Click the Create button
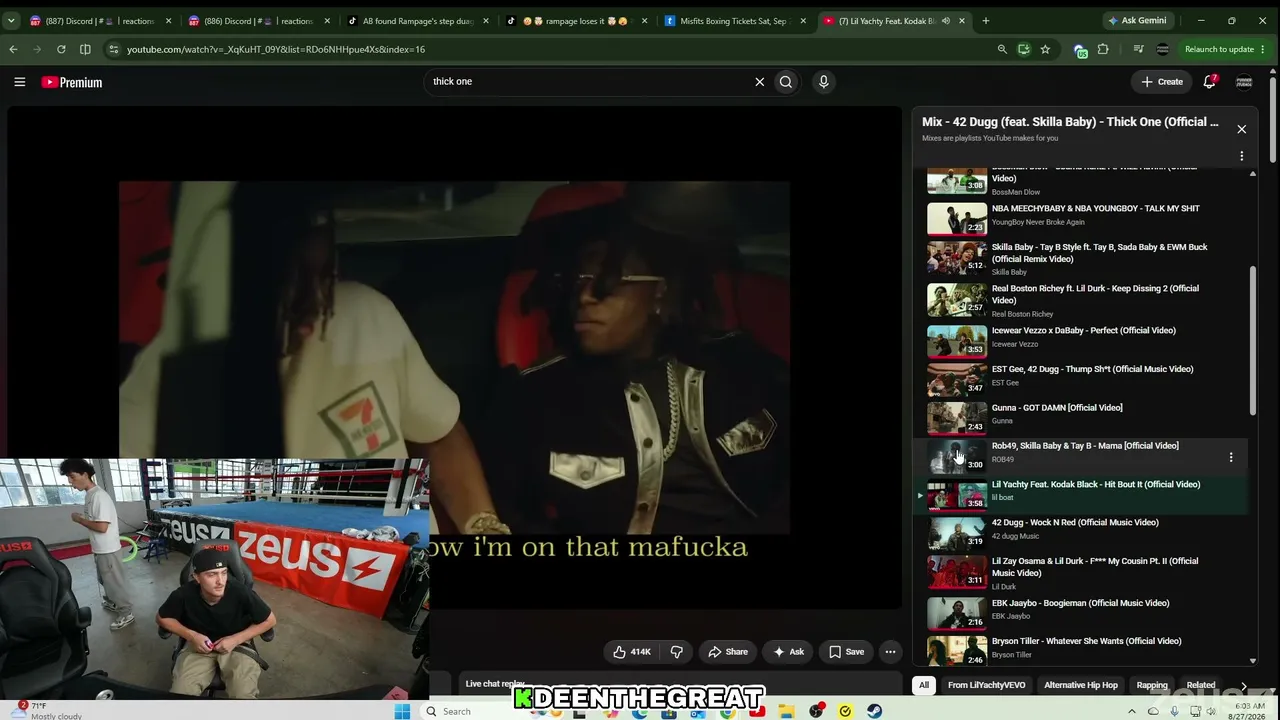Viewport: 1280px width, 720px height. 1162,82
